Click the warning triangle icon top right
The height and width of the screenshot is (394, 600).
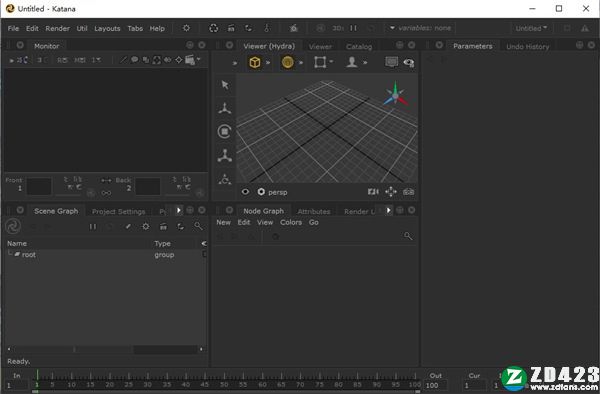pos(585,28)
